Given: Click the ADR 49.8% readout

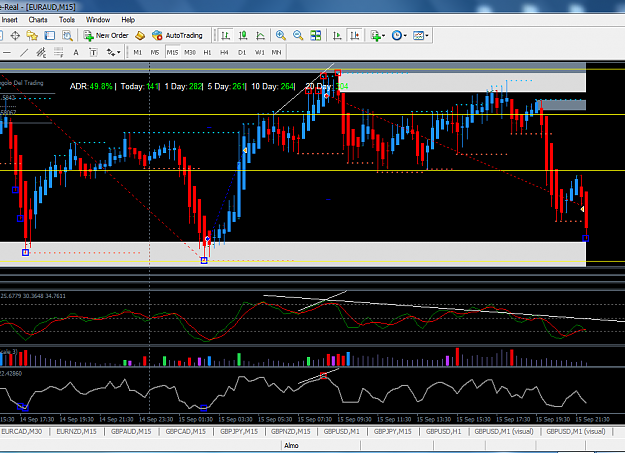Looking at the screenshot, I should (91, 86).
